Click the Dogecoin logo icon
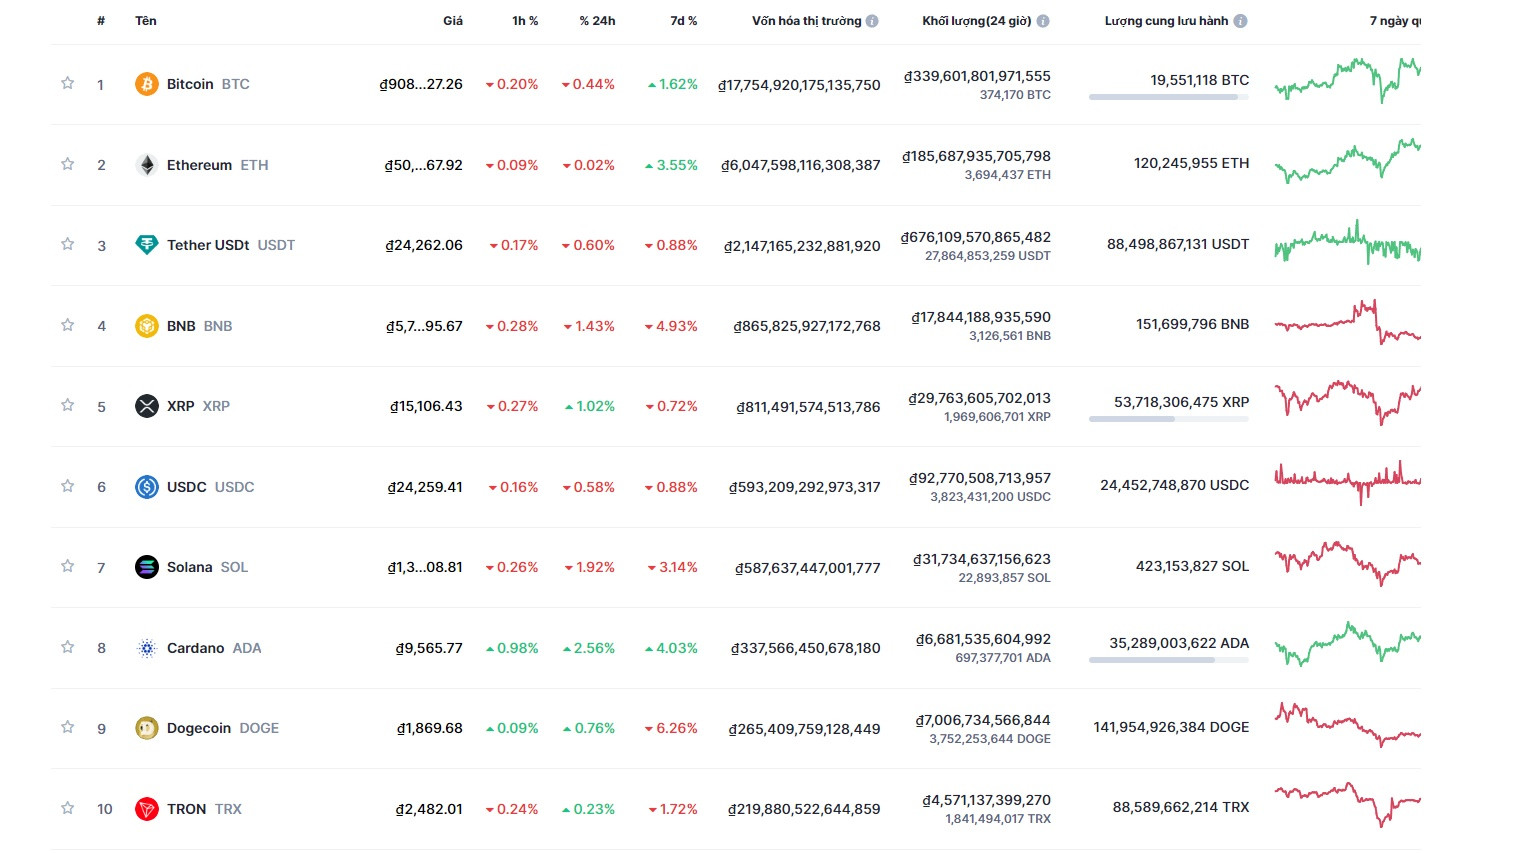 click(x=147, y=728)
